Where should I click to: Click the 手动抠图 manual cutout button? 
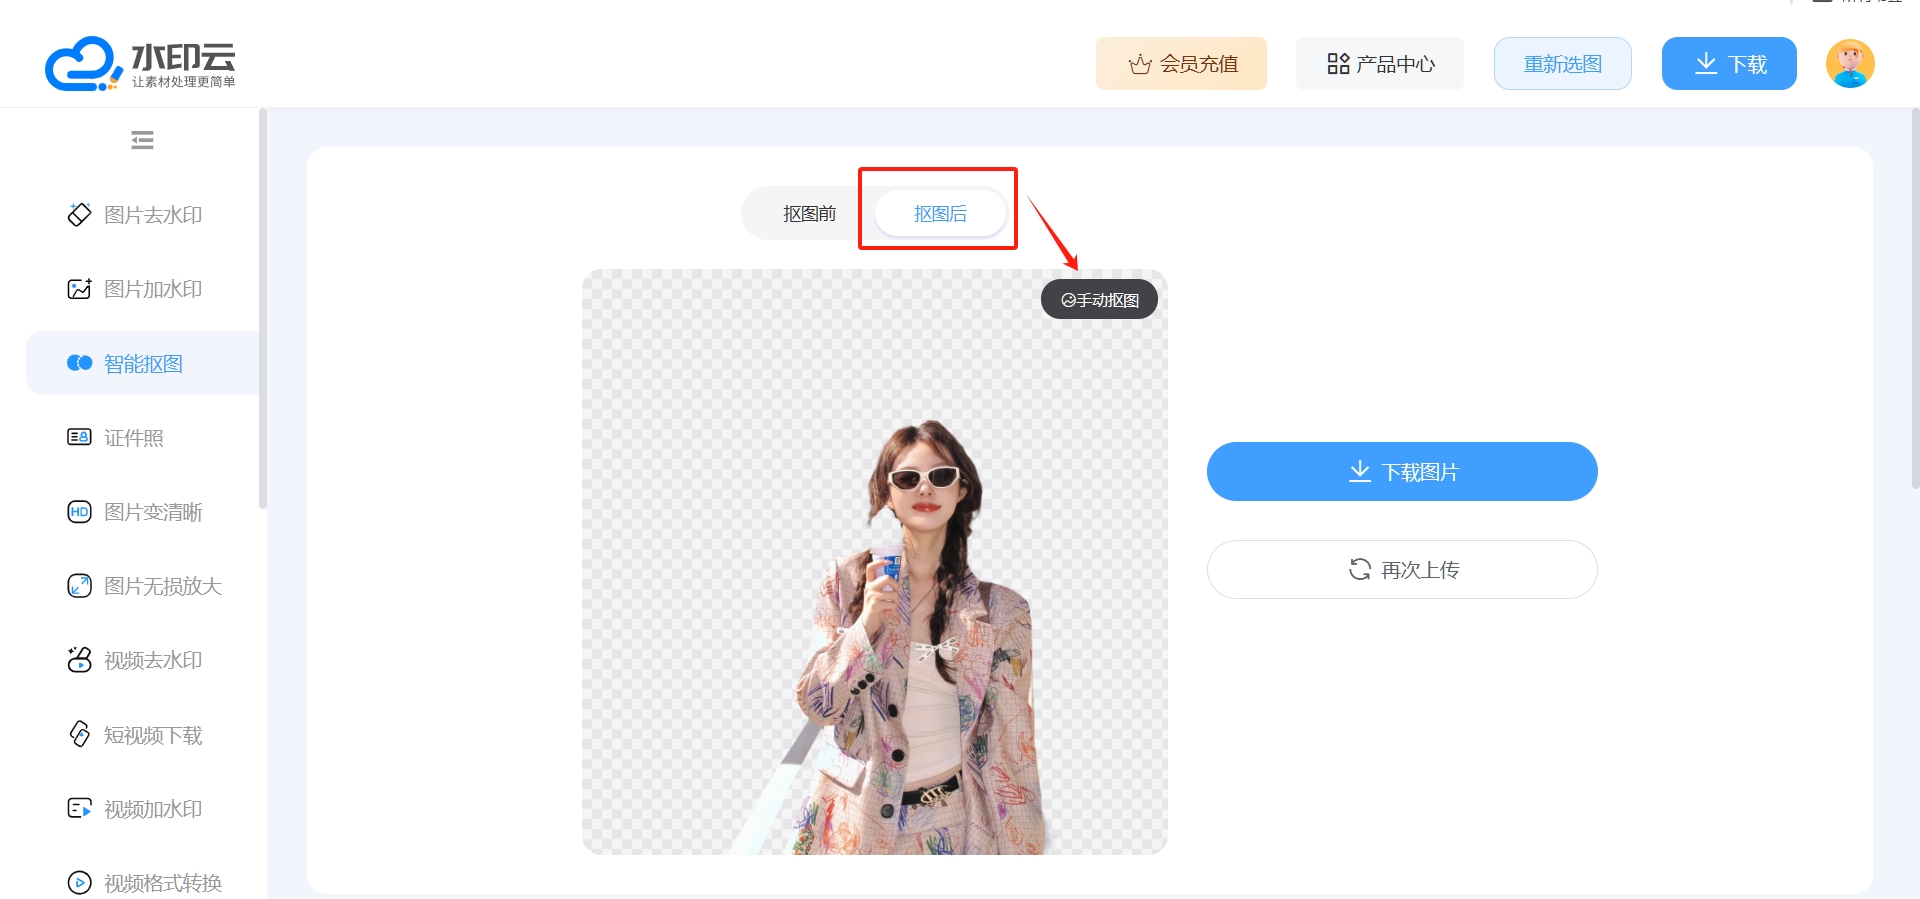[1099, 300]
